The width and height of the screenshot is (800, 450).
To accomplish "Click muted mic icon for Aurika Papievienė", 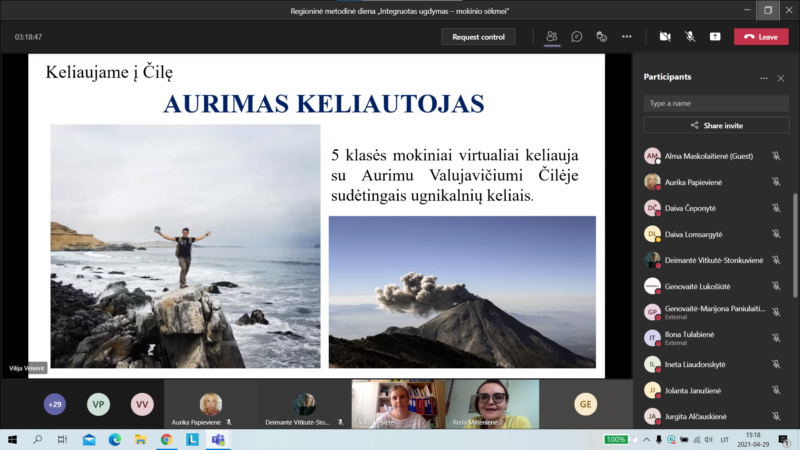I will coord(776,182).
